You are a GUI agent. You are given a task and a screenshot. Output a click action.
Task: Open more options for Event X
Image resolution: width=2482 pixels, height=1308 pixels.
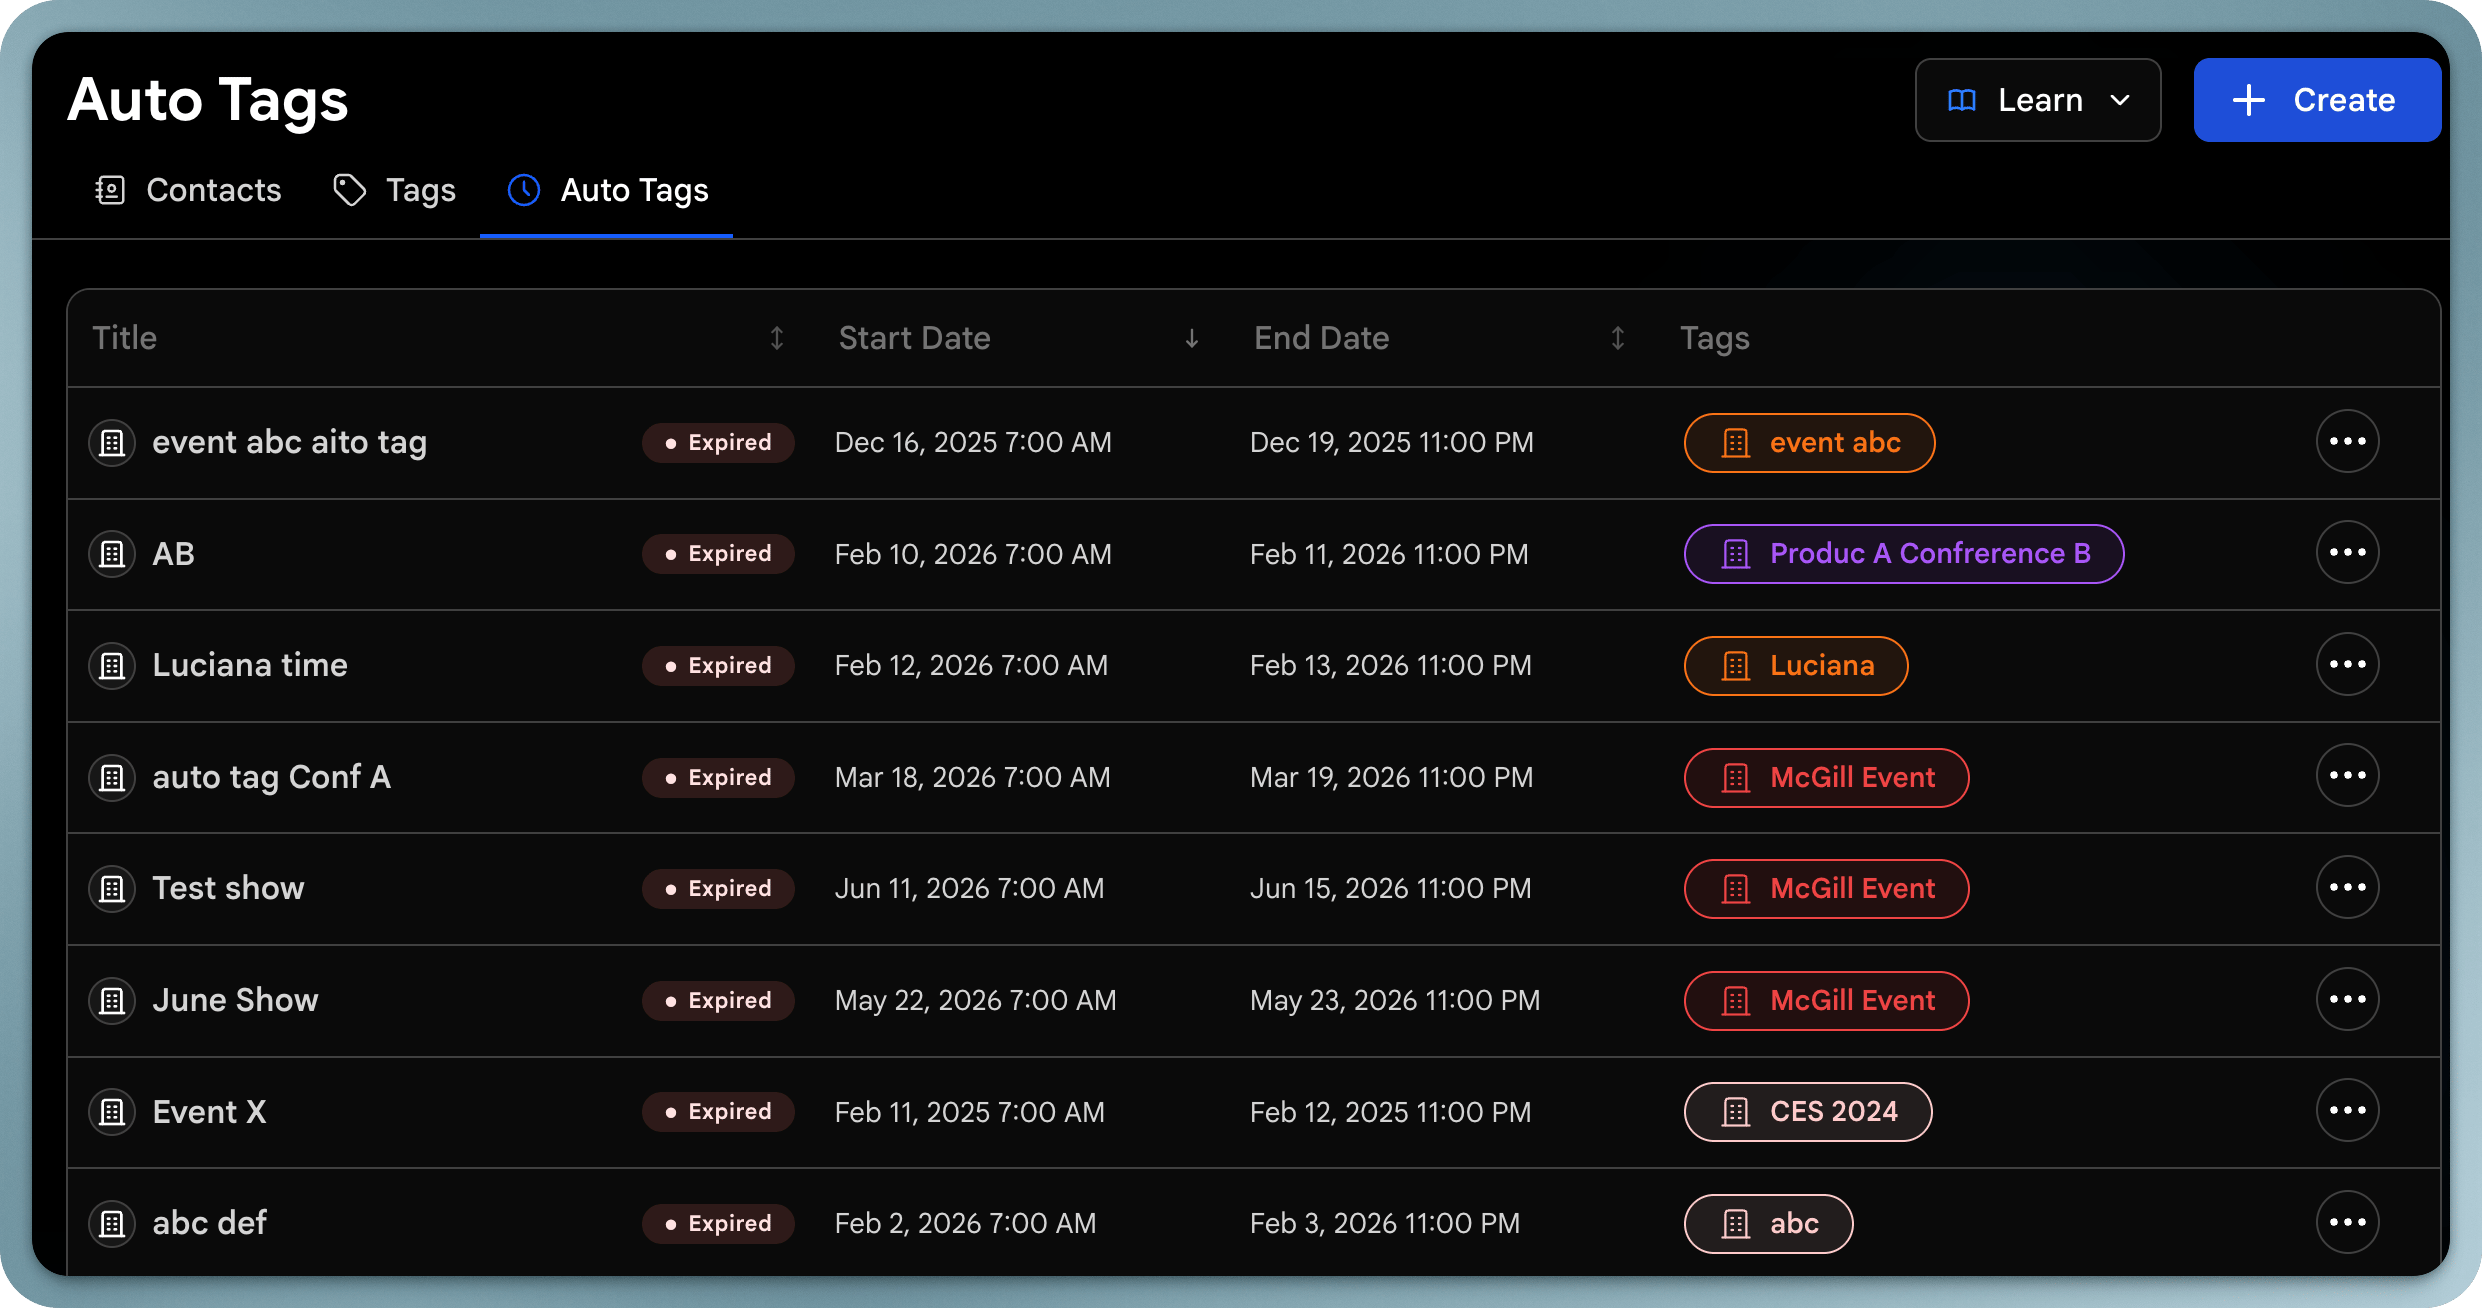[2347, 1111]
